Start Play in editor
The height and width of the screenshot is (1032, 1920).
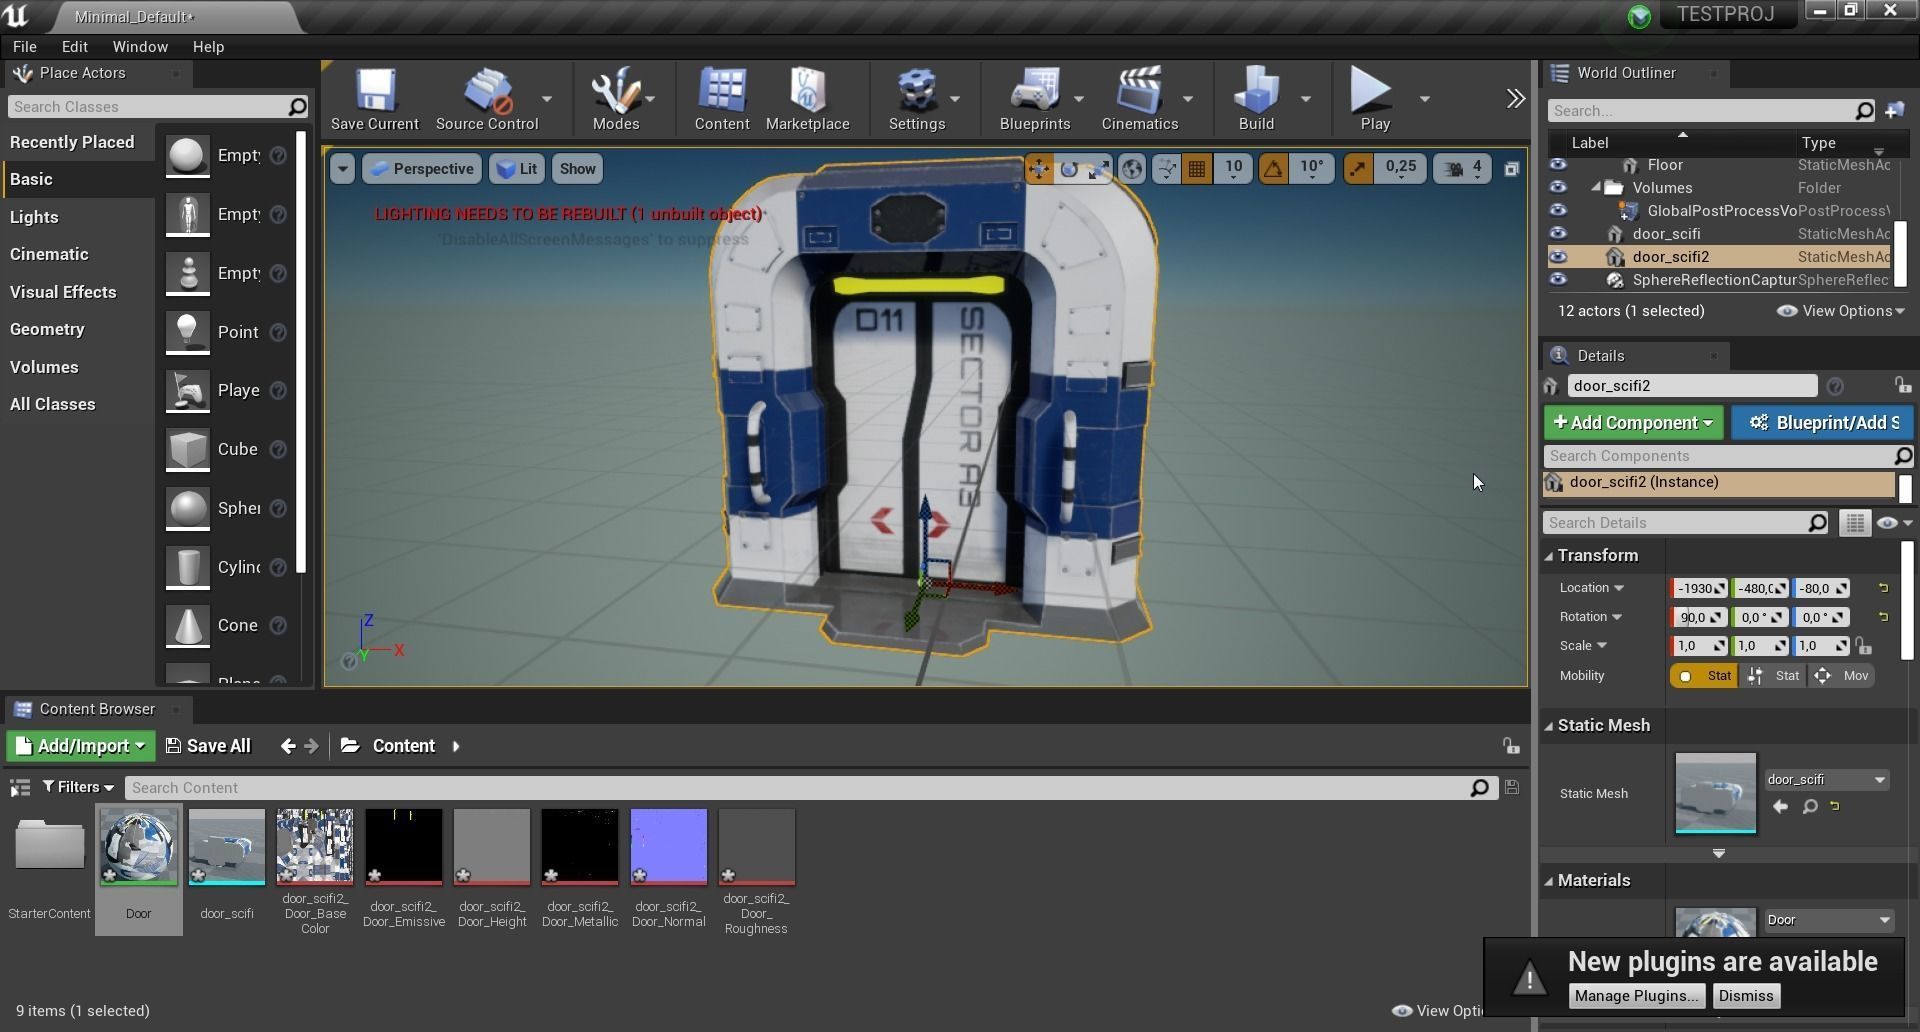tap(1375, 99)
